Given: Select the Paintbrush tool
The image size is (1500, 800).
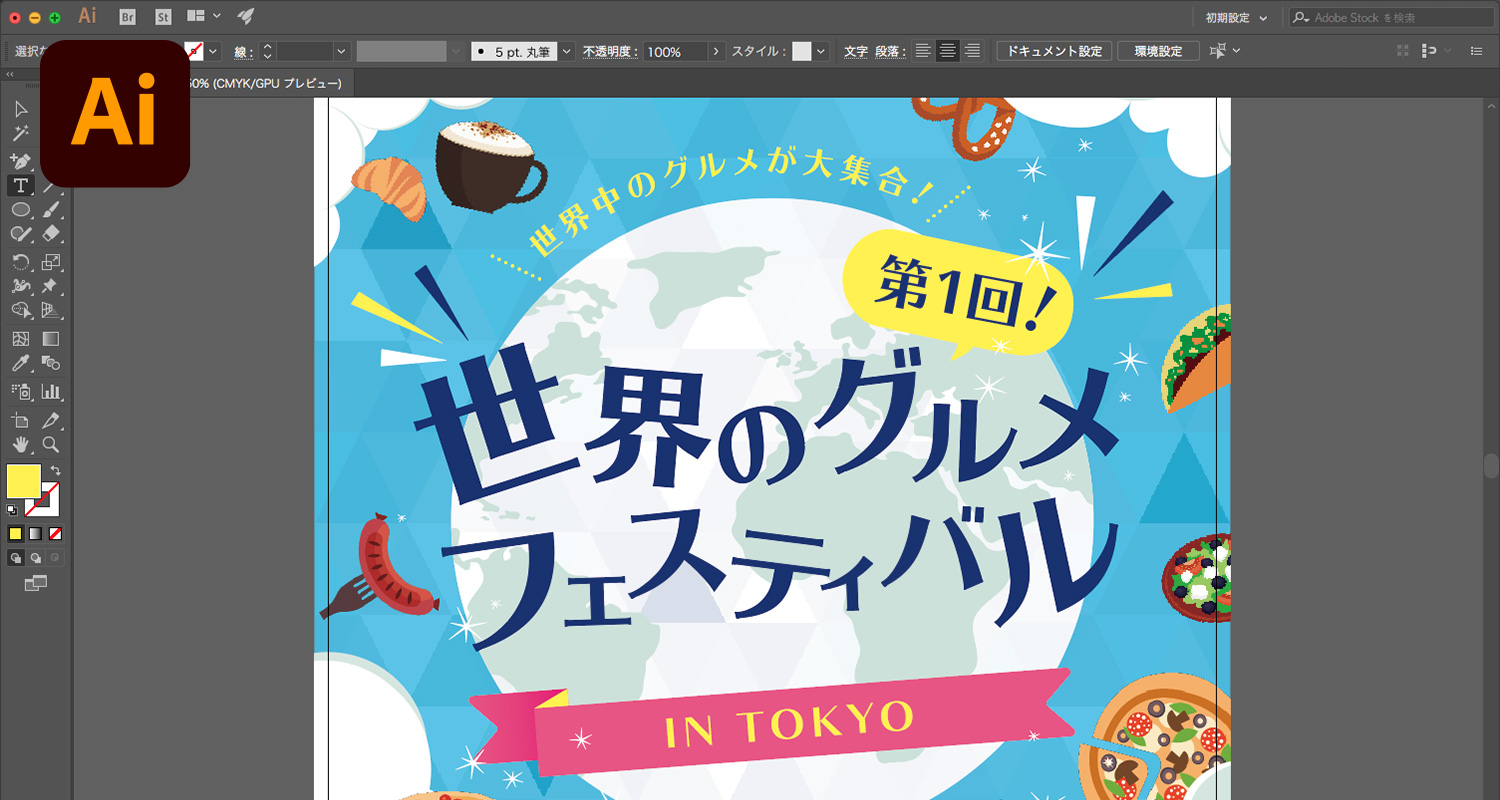Looking at the screenshot, I should coord(52,210).
